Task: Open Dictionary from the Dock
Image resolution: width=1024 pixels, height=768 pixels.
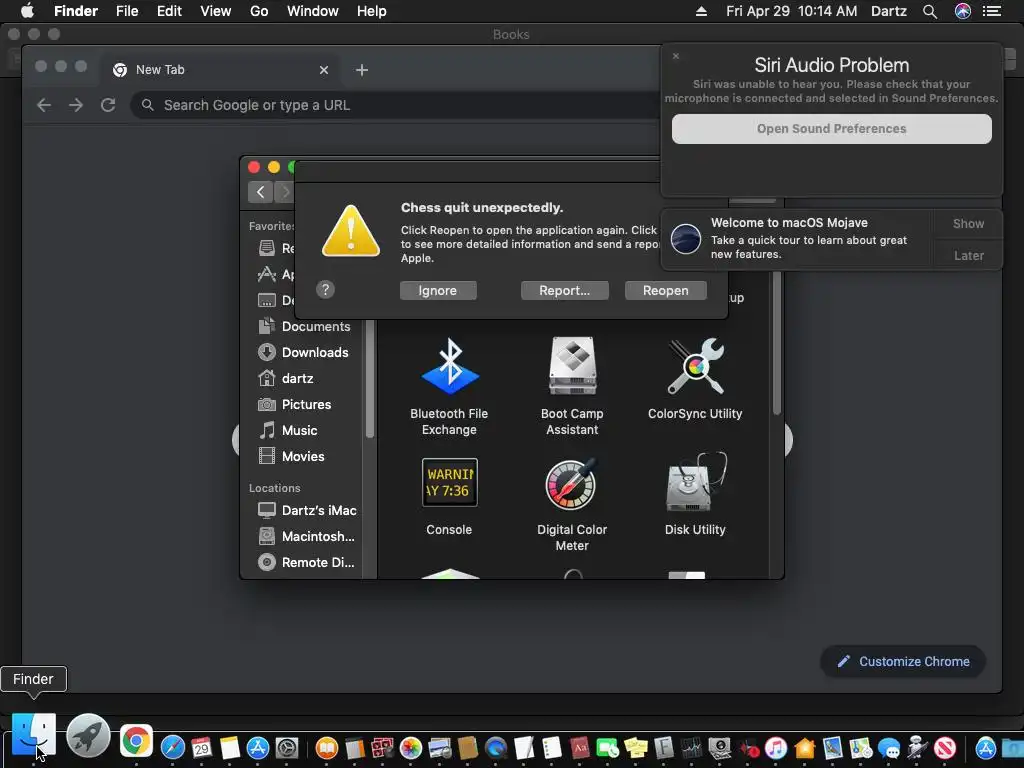Action: [579, 748]
